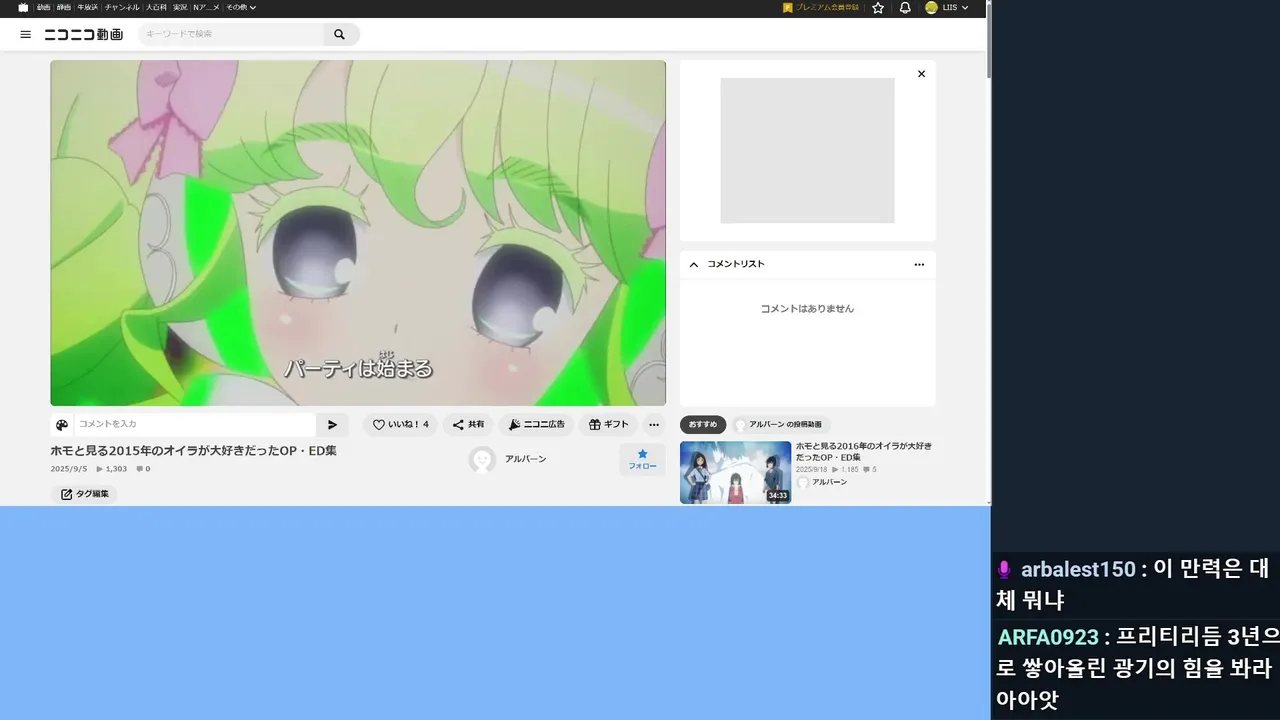Open the star favorites icon in header
1280x720 pixels.
coord(878,7)
